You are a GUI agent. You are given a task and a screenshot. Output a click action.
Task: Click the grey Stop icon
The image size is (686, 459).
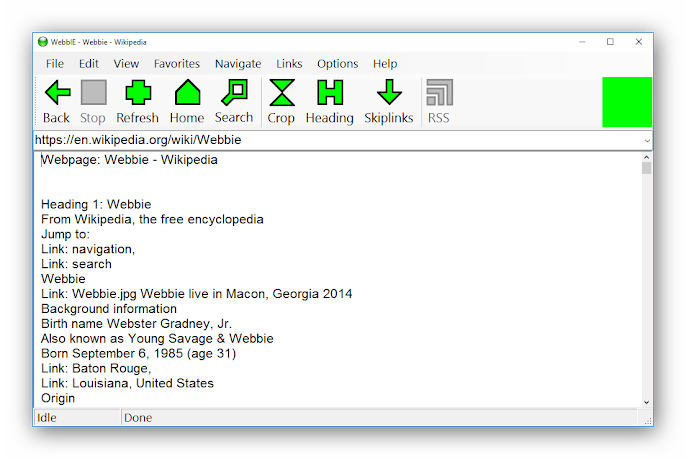point(94,92)
